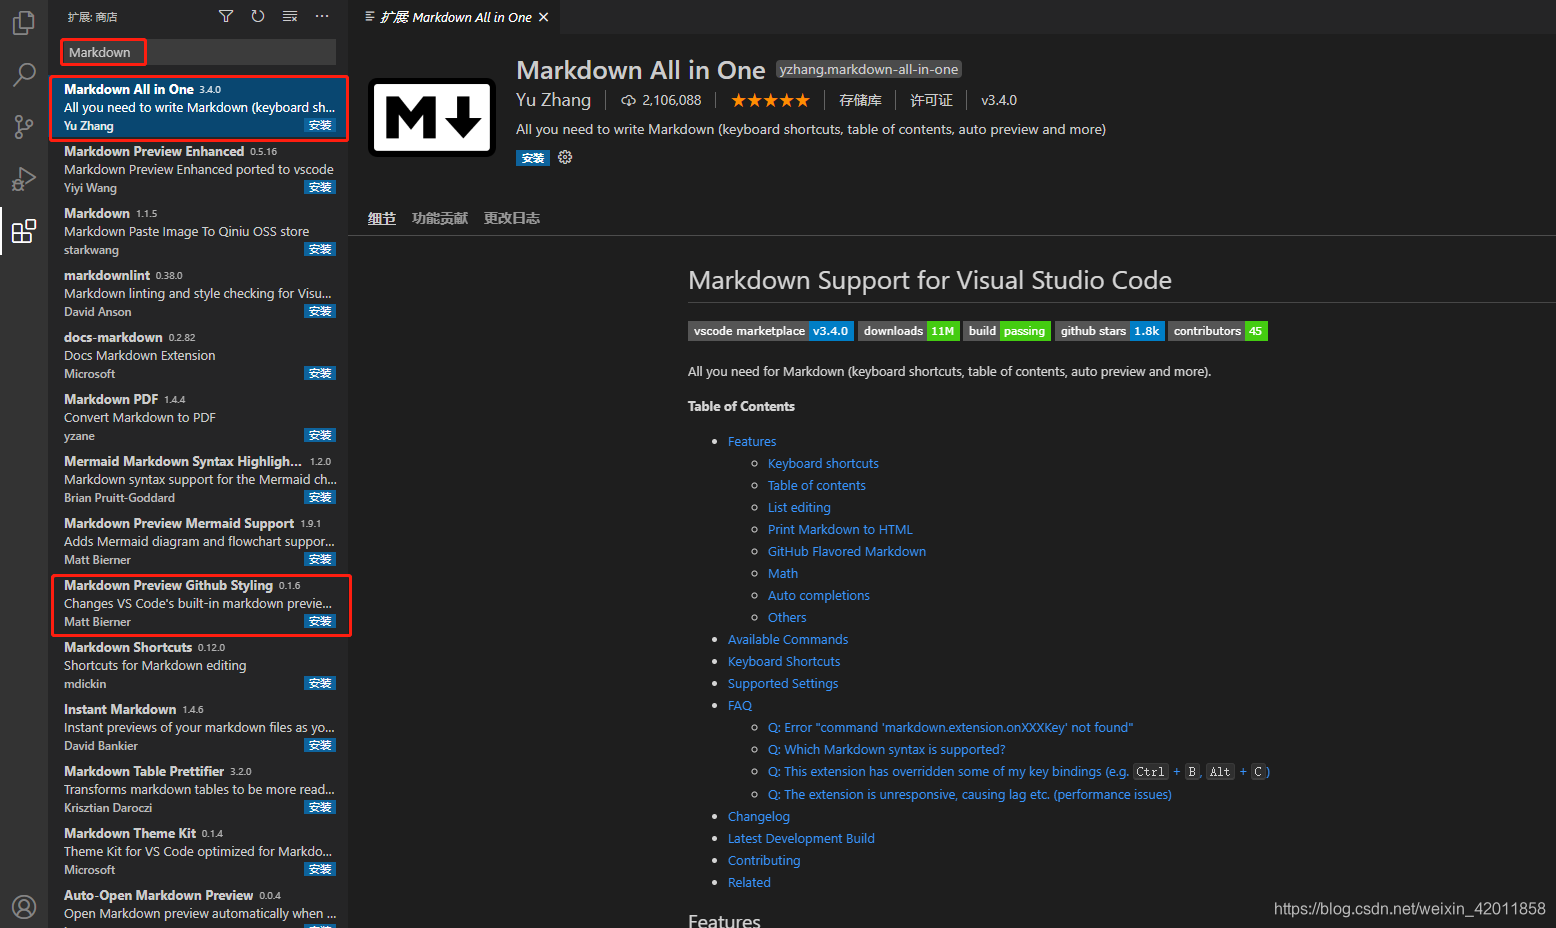
Task: Click the vscode marketplace v3.4.0 badge
Action: point(771,331)
